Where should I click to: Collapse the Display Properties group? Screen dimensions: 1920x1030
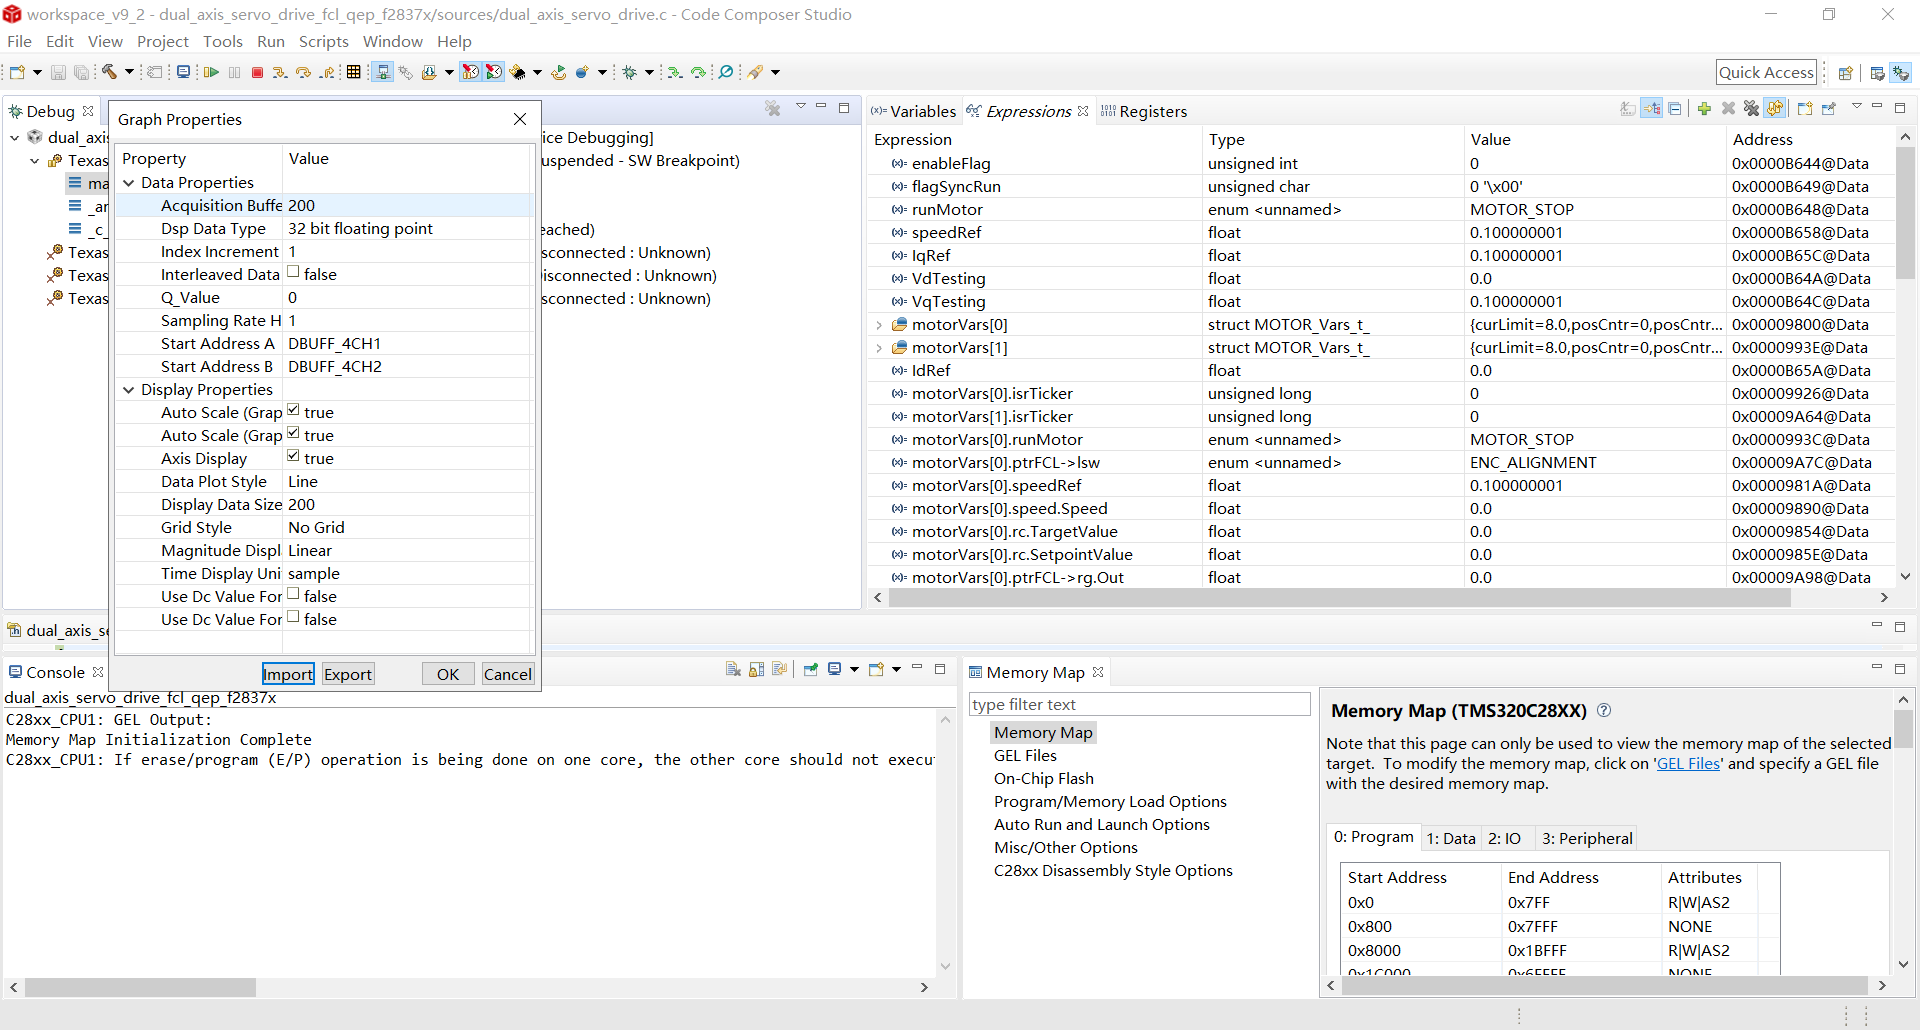[x=129, y=390]
